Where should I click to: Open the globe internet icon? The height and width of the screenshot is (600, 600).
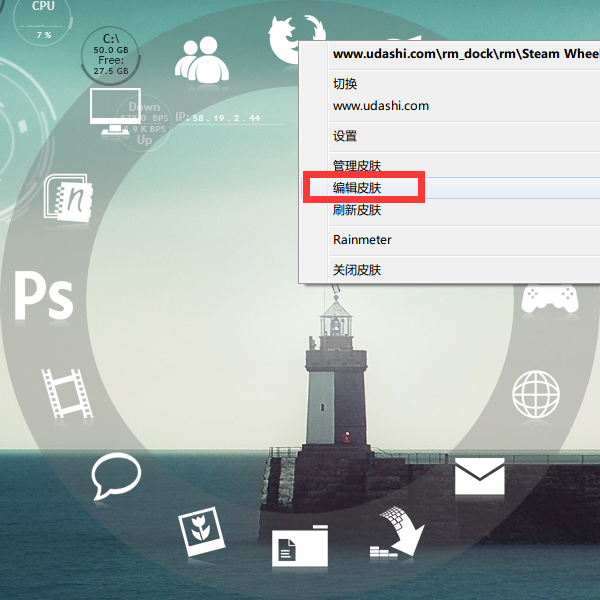point(536,394)
